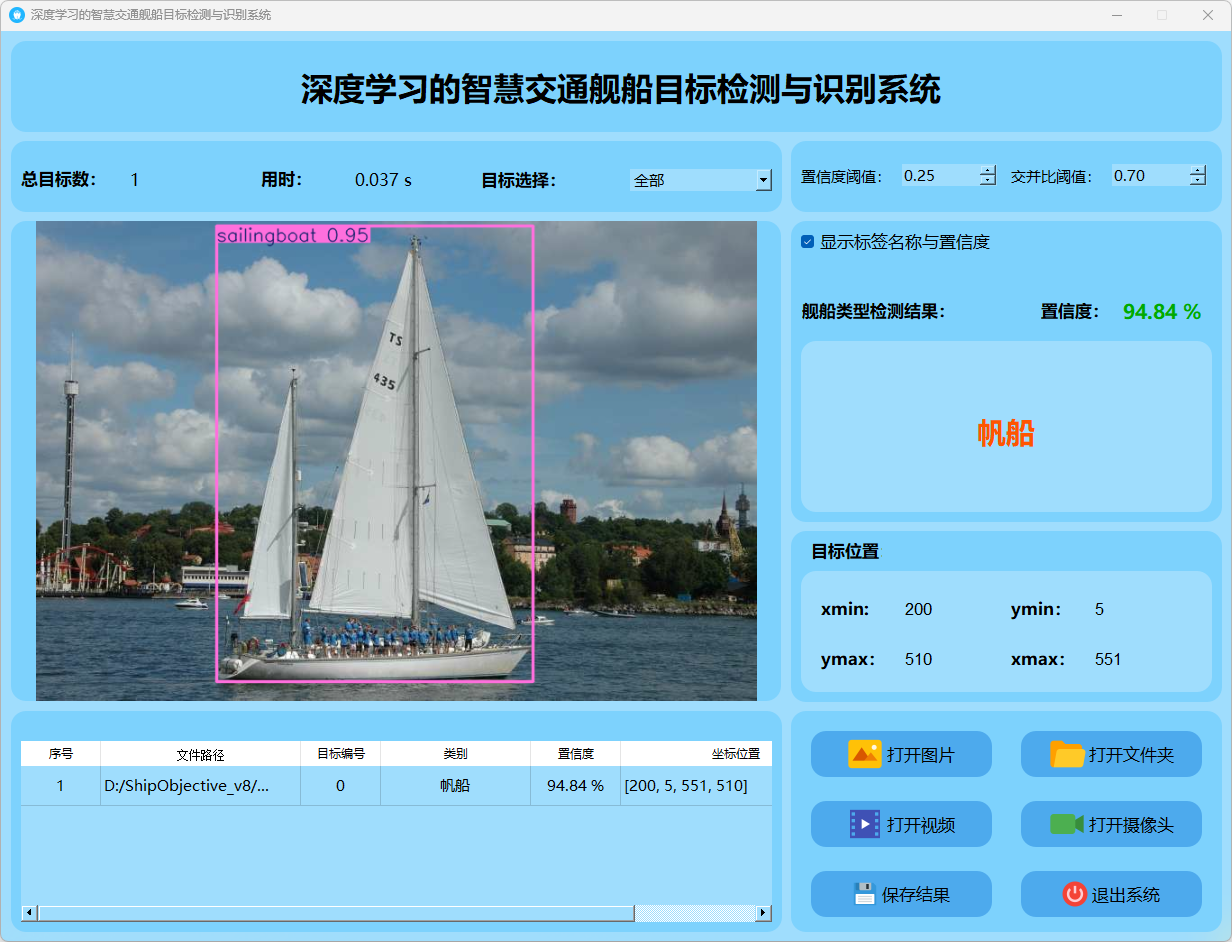1232x942 pixels.
Task: Increase the confidence threshold using up arrow
Action: 988,170
